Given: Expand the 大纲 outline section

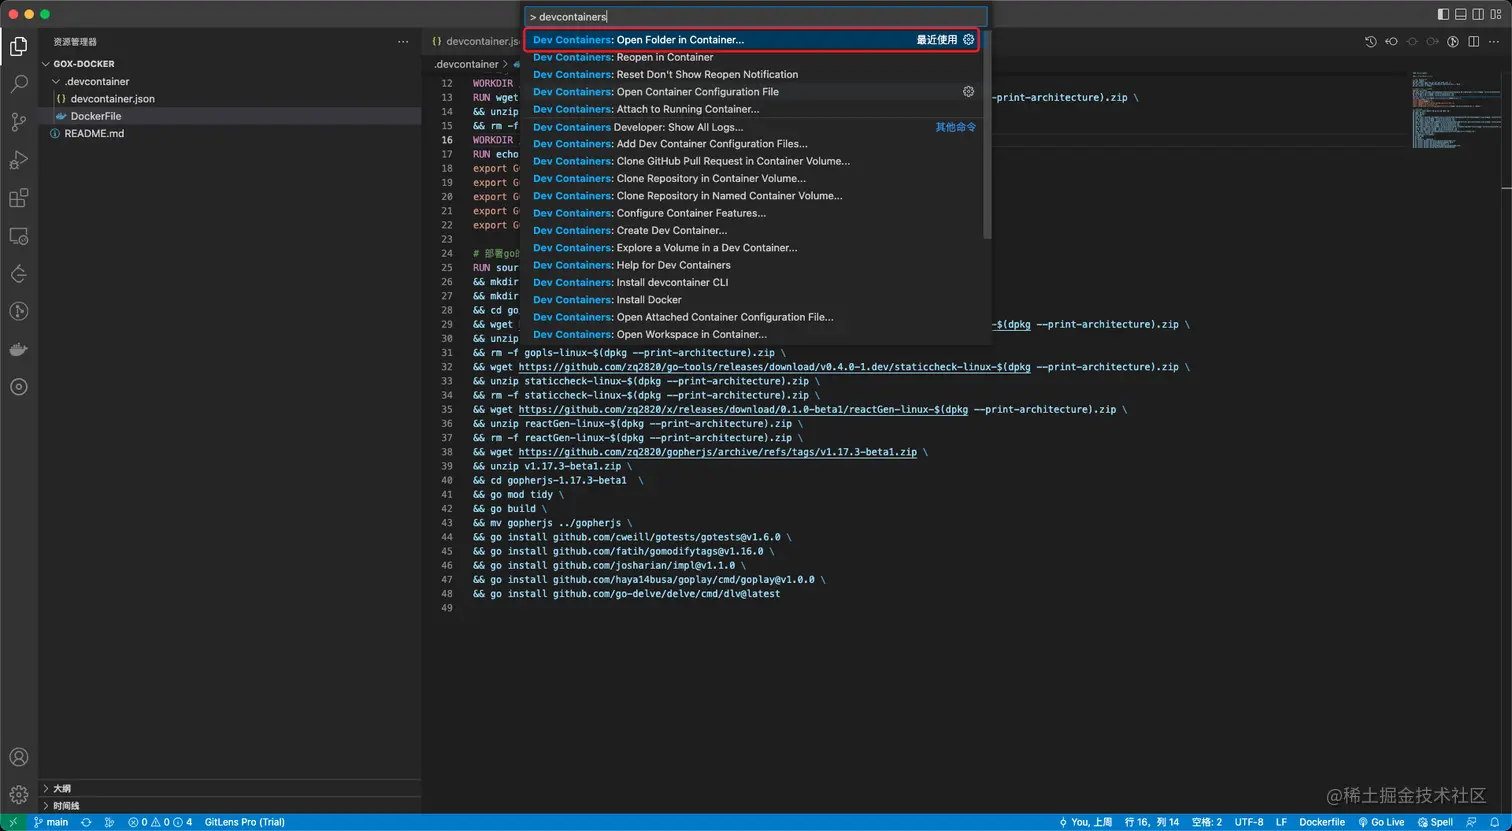Looking at the screenshot, I should (230, 788).
